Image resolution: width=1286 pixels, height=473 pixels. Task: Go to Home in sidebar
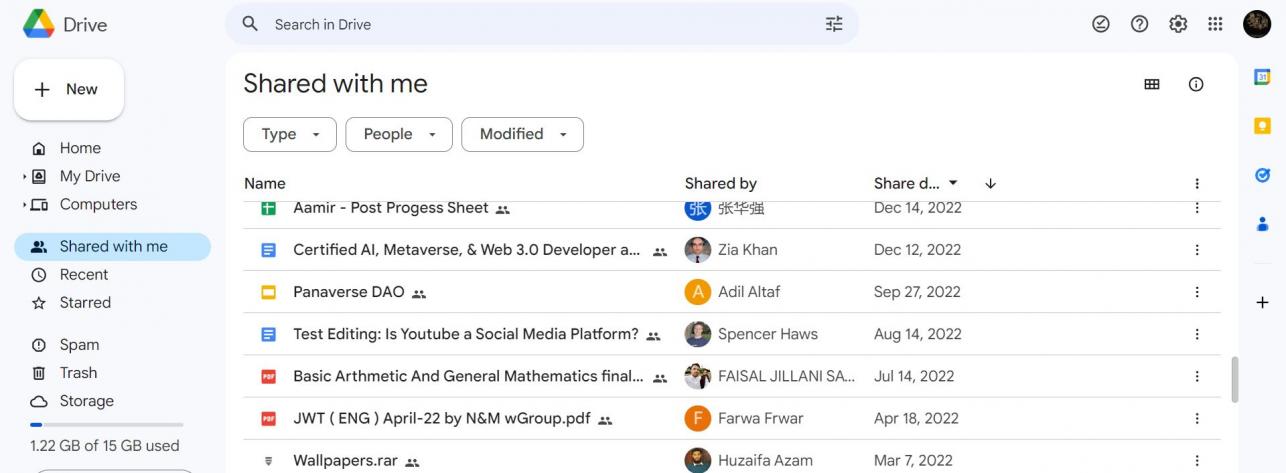pos(80,148)
